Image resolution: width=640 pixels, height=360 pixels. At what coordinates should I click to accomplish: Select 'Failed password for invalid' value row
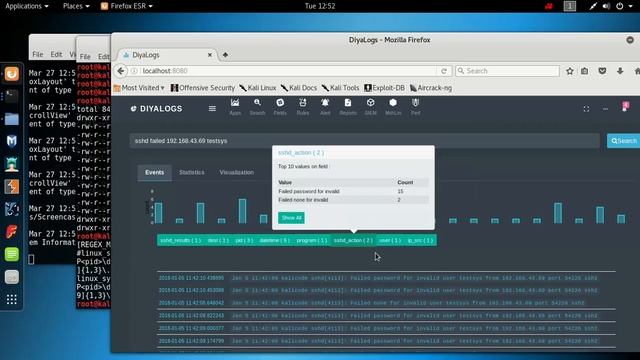(353, 191)
